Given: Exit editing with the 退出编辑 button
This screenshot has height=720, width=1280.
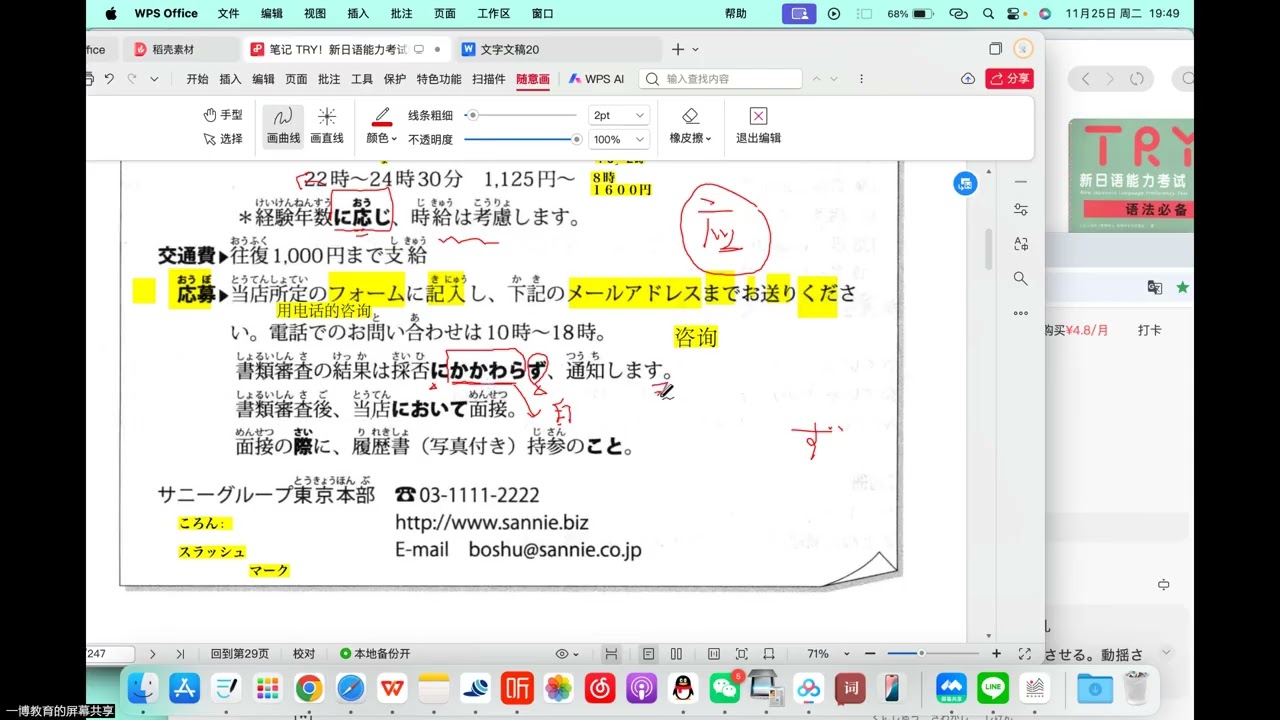Looking at the screenshot, I should point(758,126).
